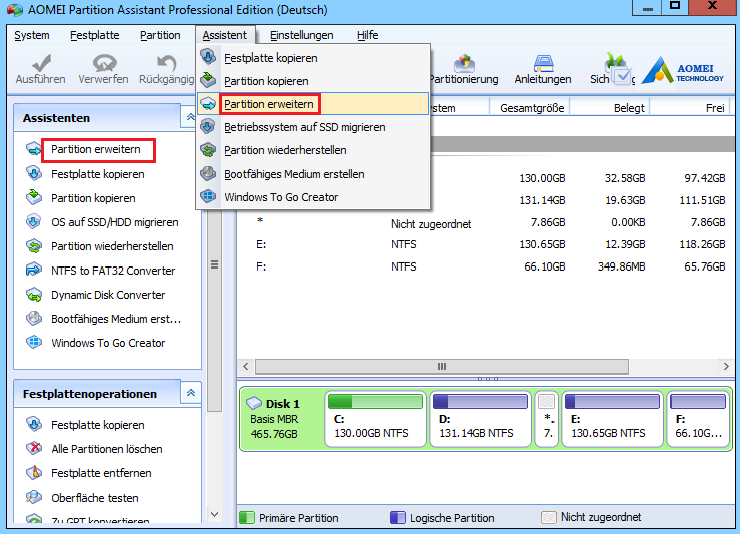
Task: Open the Partitionierung toolbar icon
Action: coord(464,63)
